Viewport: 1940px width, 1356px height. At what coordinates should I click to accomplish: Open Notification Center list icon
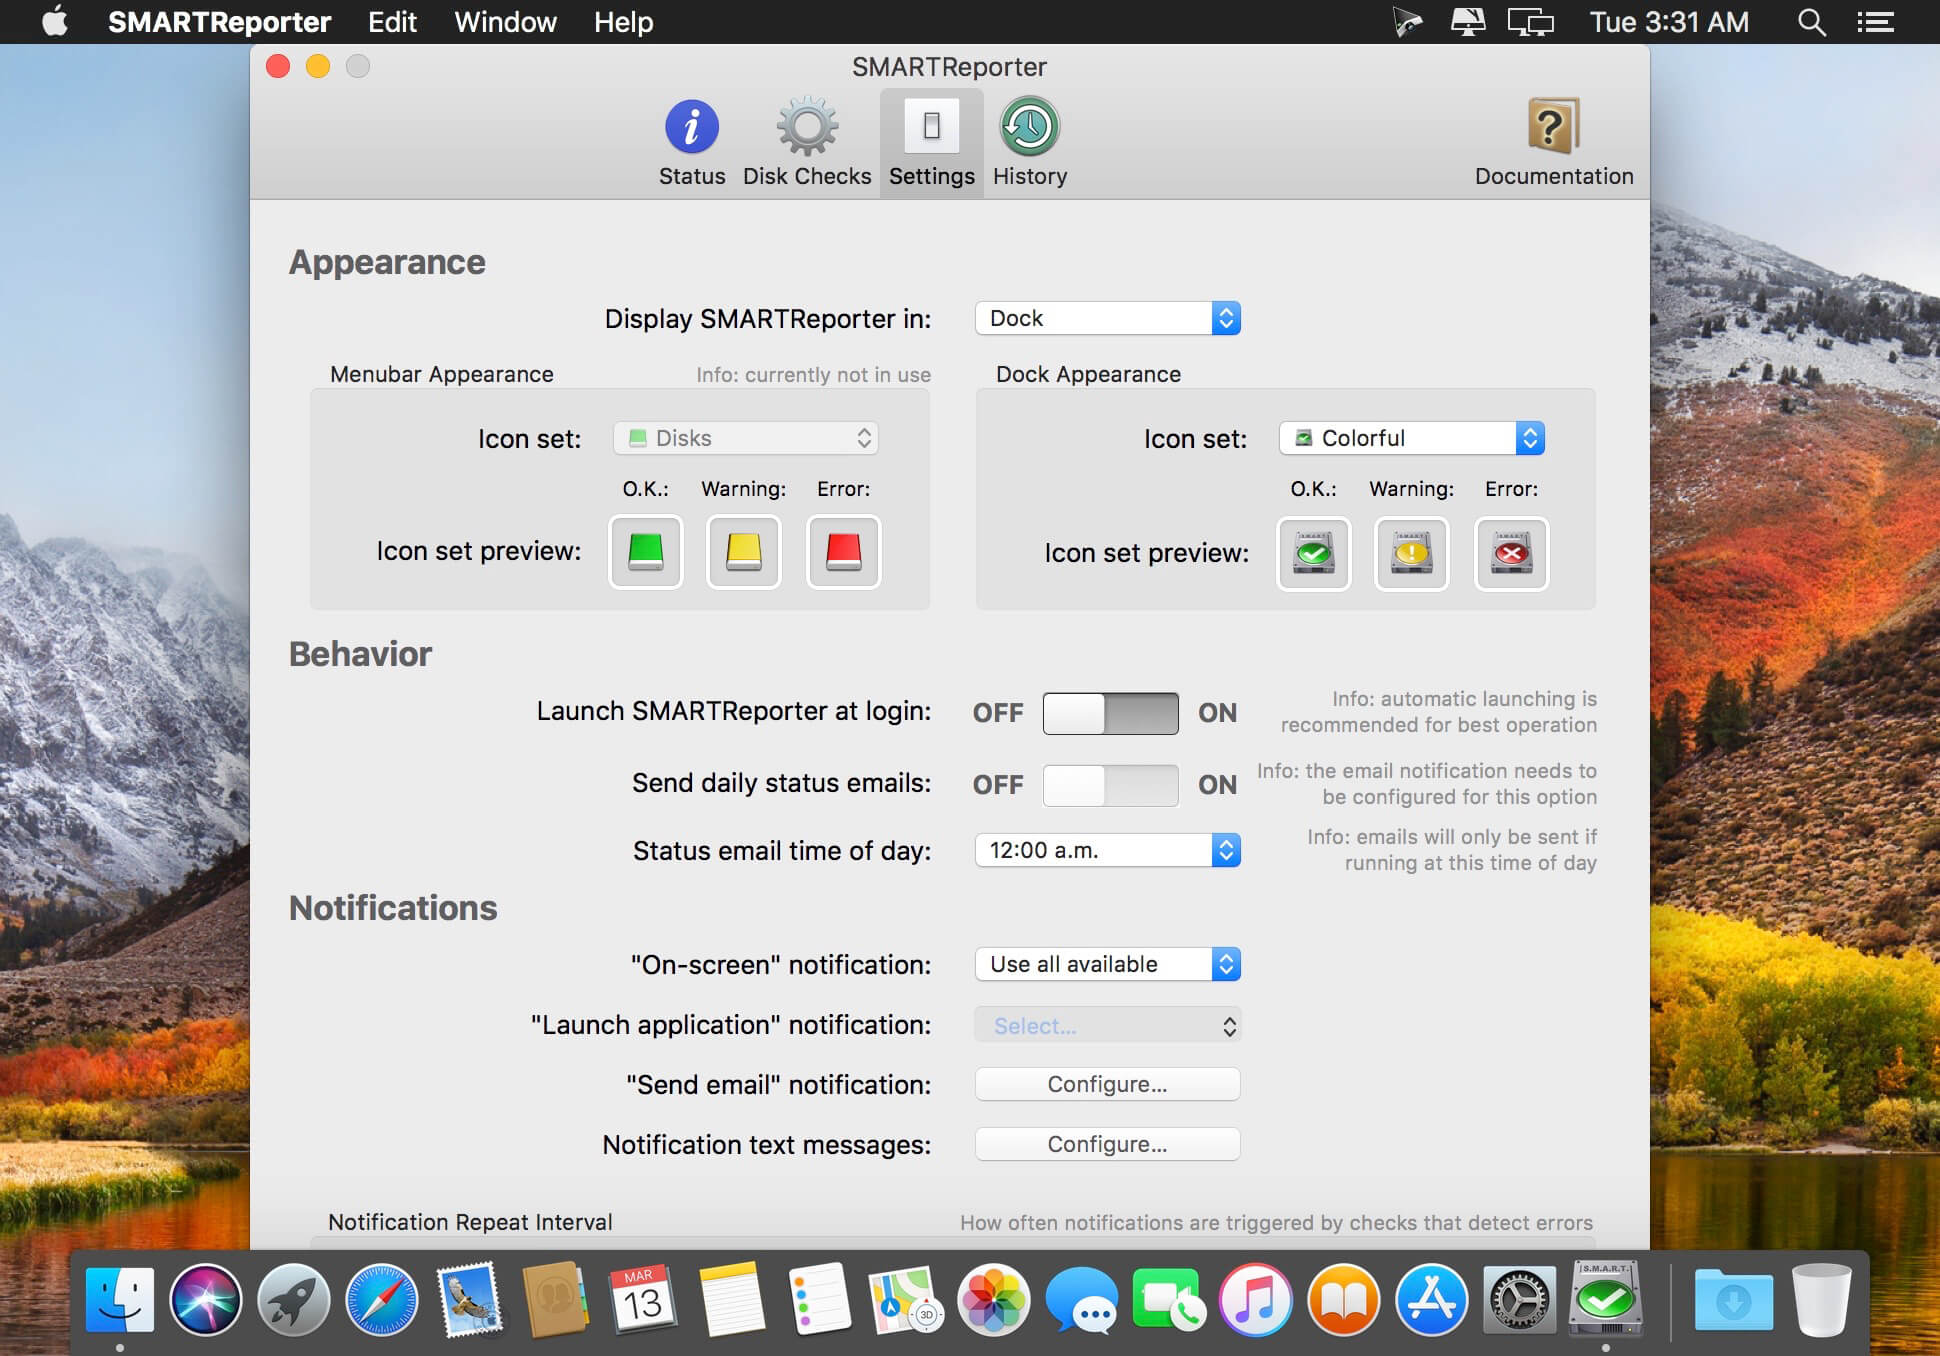(1875, 22)
